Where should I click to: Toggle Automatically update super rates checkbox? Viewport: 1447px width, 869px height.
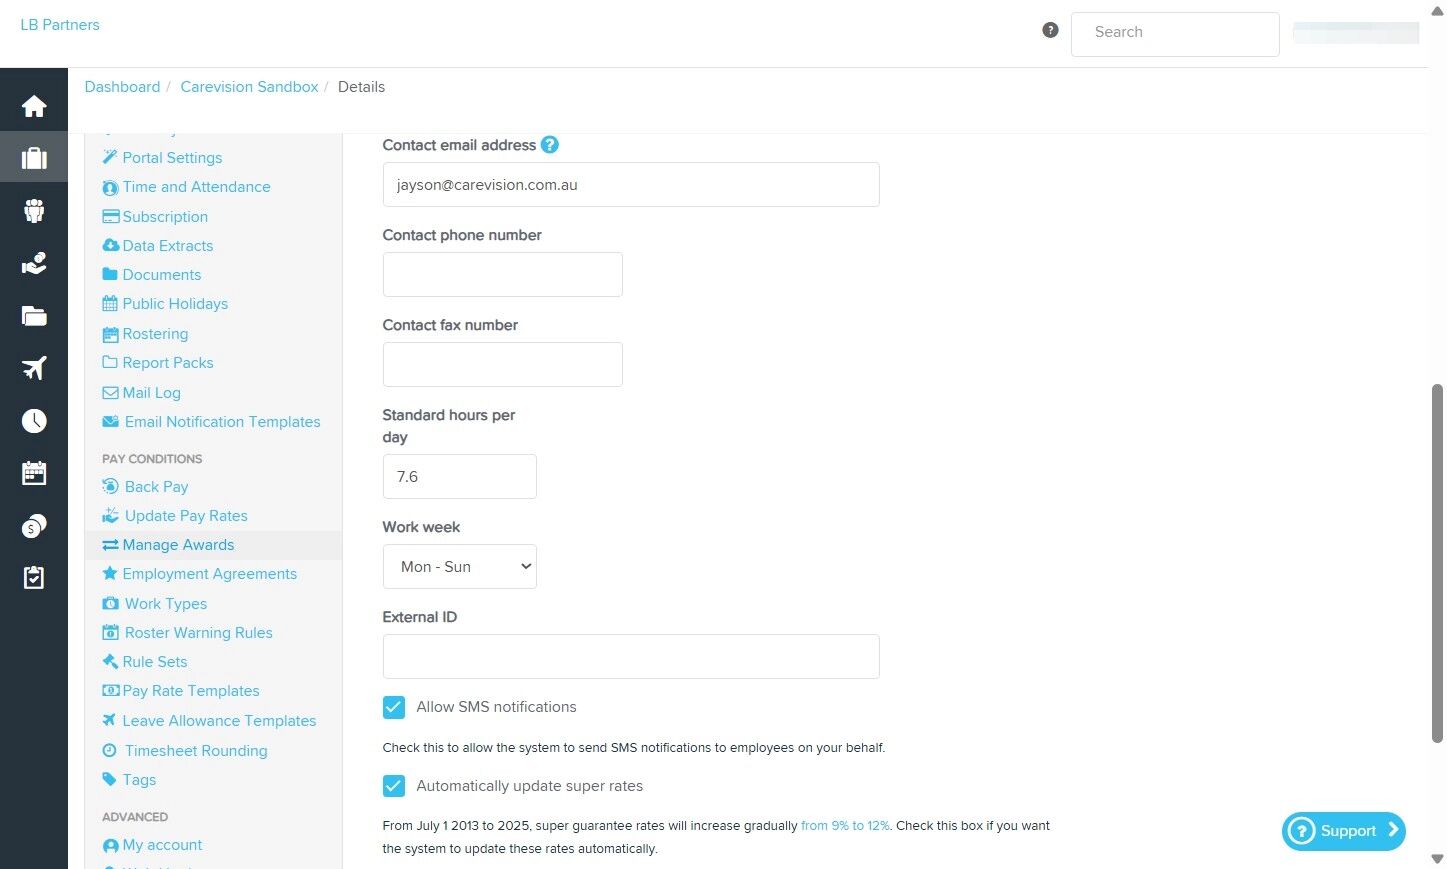tap(394, 786)
